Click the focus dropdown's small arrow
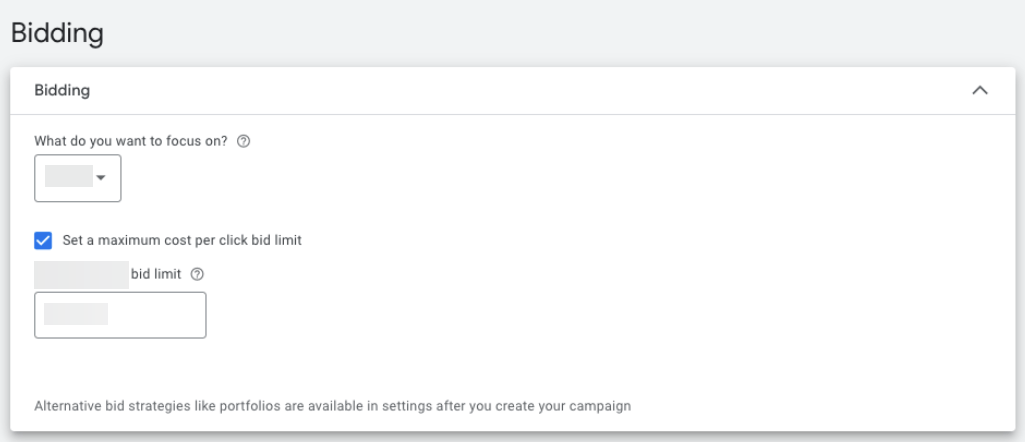Screen dimensions: 1026x446 100,178
